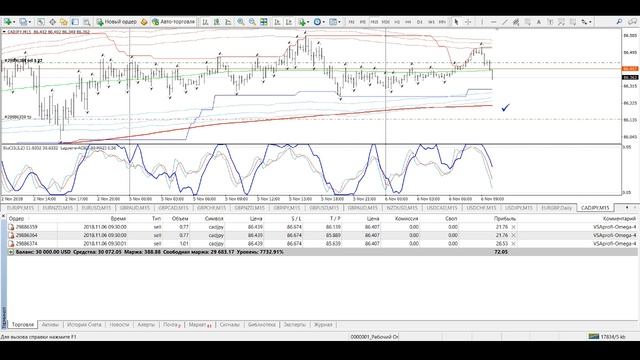The height and width of the screenshot is (360, 640).
Task: Expand the New Chart dropdown arrow
Action: click(14, 22)
